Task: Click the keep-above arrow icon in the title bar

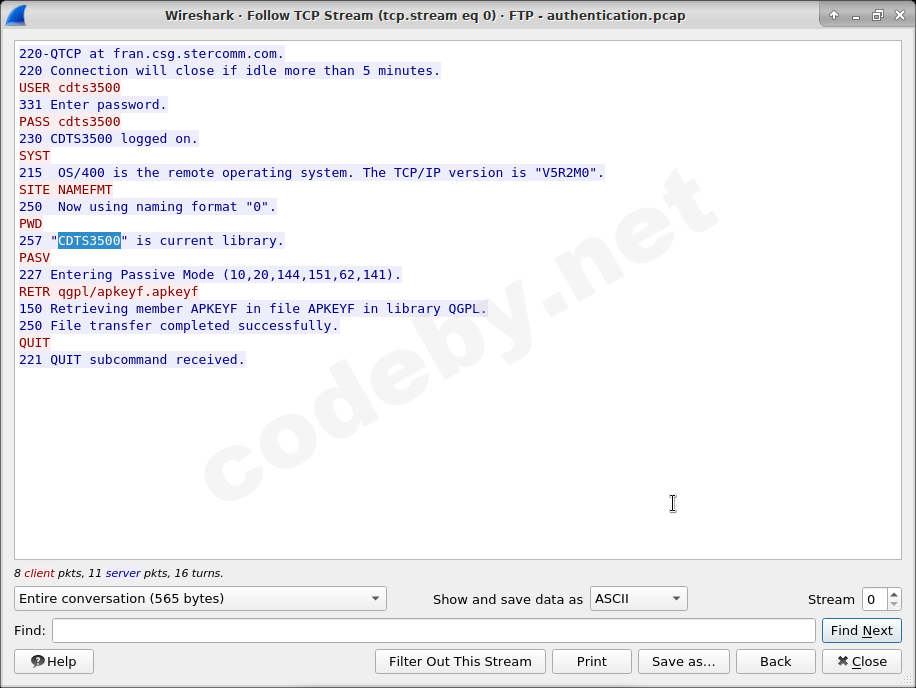Action: 833,15
